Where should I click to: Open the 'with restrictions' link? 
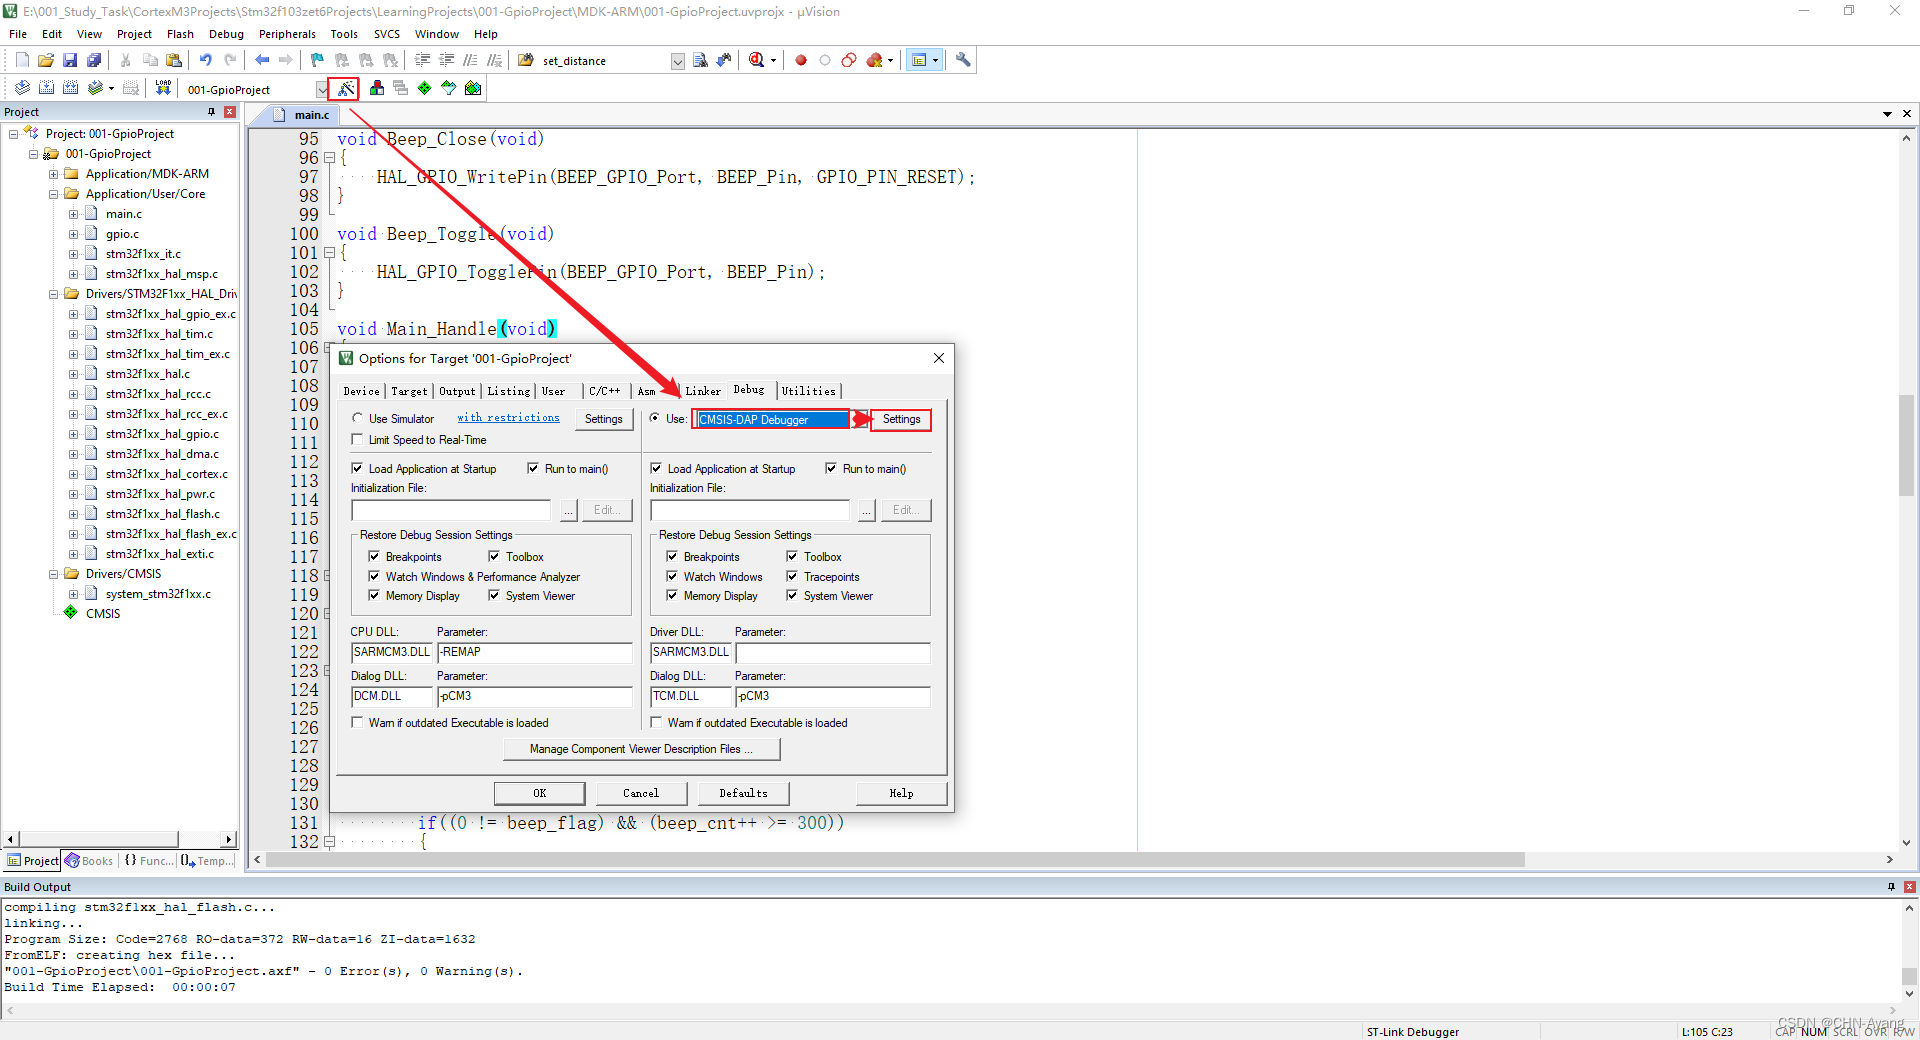pos(508,418)
